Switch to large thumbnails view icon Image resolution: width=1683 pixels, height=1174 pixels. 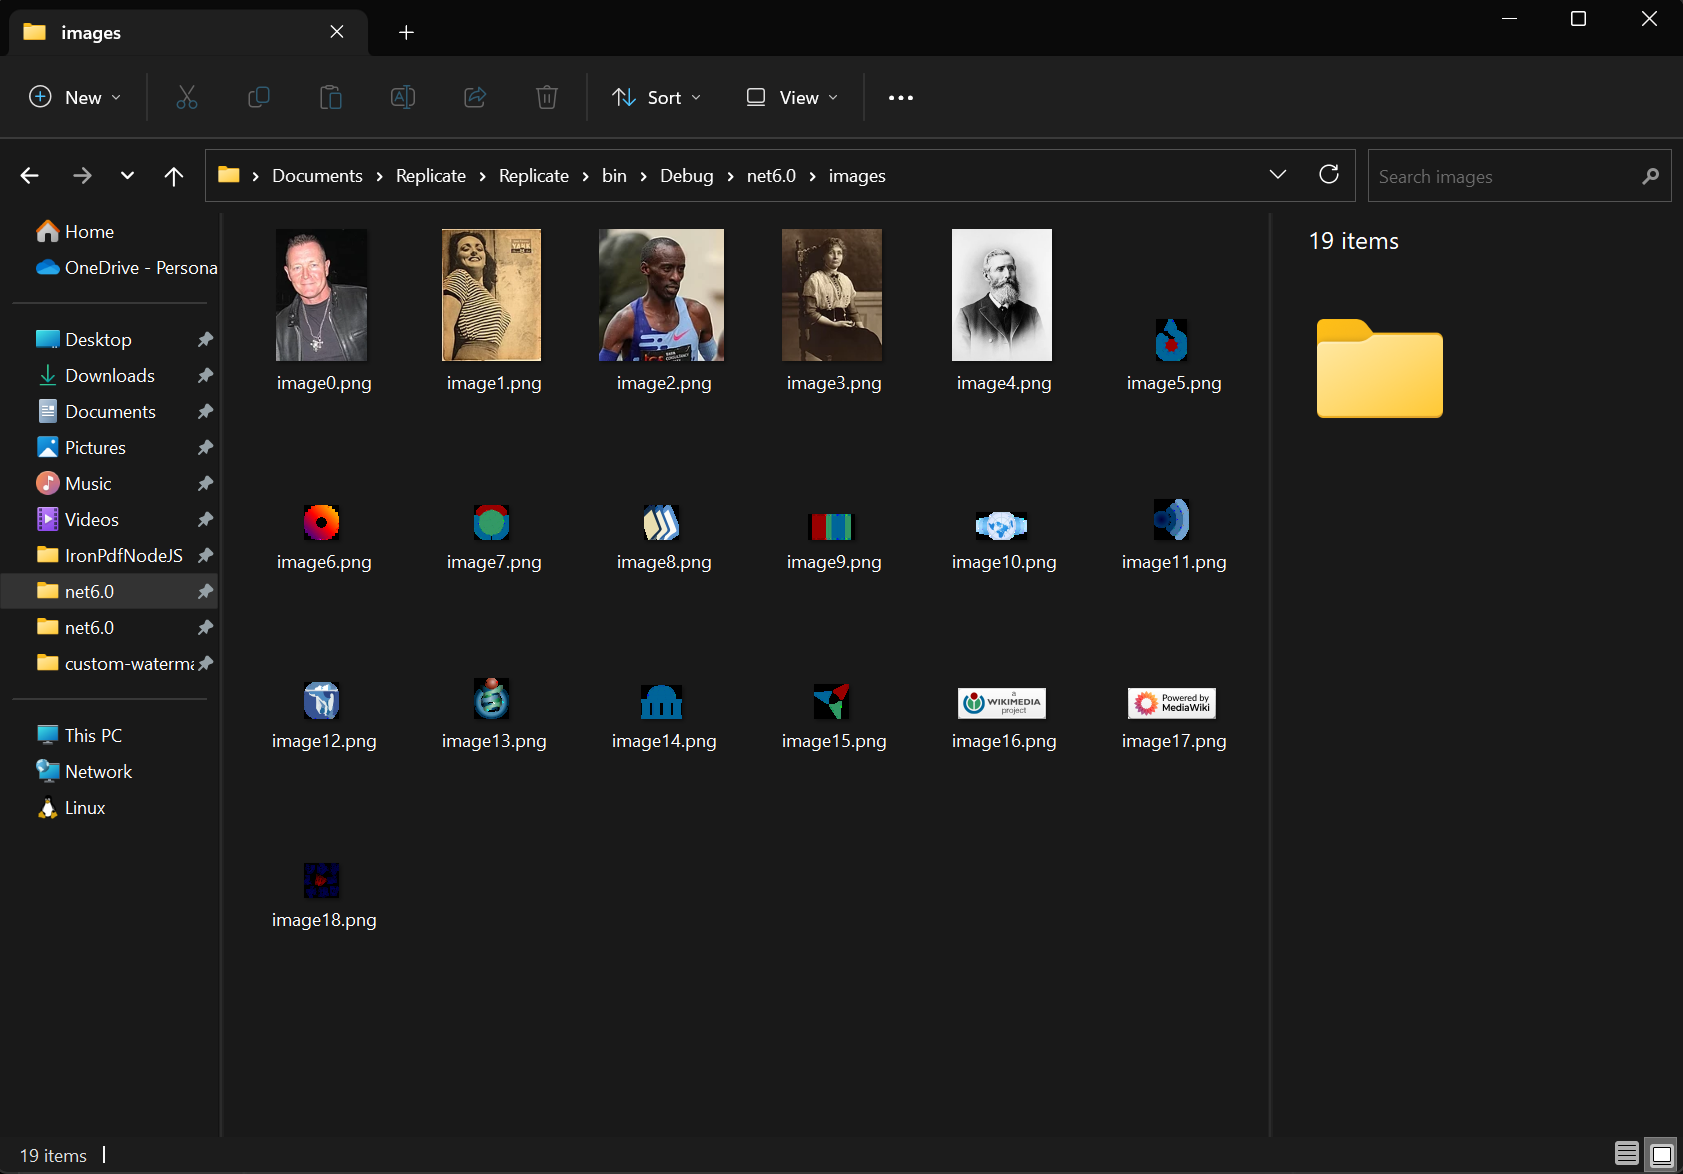coord(1661,1154)
